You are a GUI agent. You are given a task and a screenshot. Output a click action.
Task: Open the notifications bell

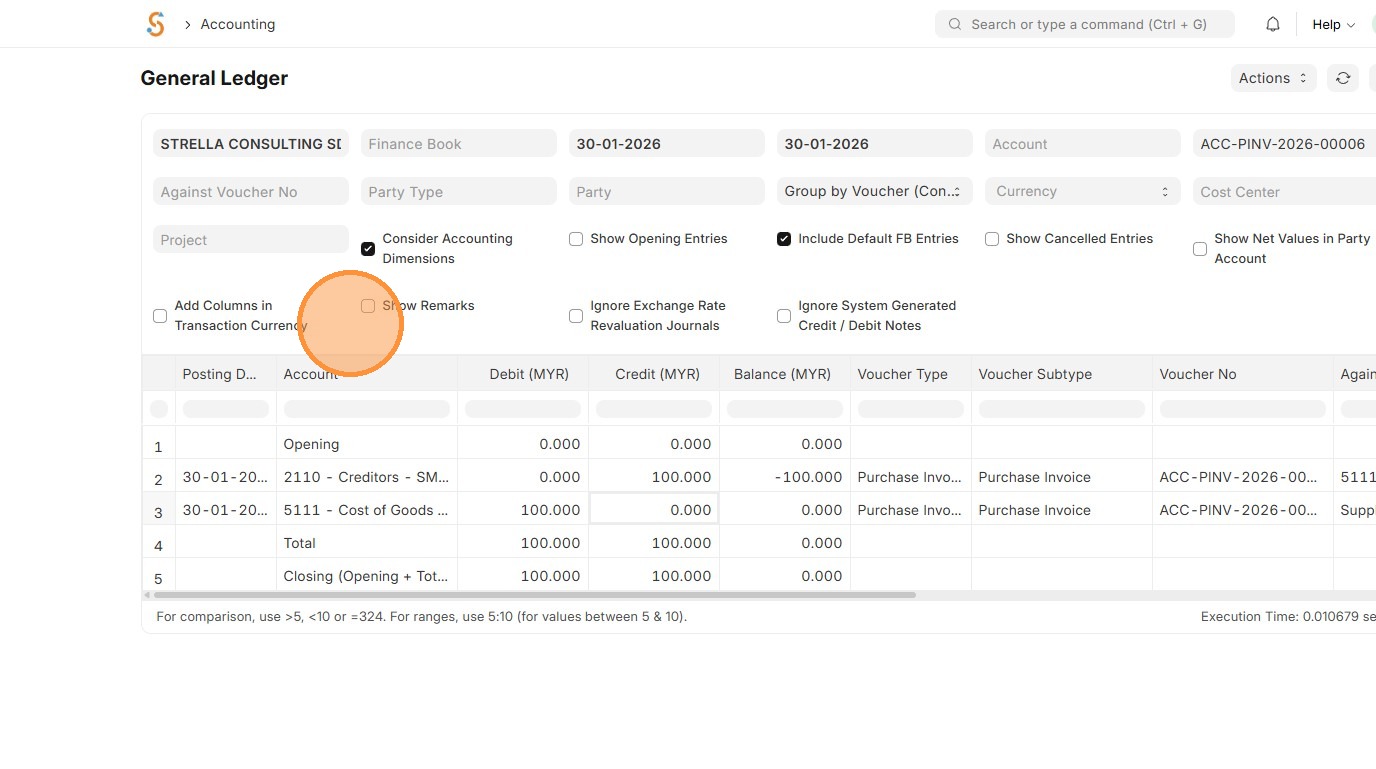click(x=1273, y=24)
